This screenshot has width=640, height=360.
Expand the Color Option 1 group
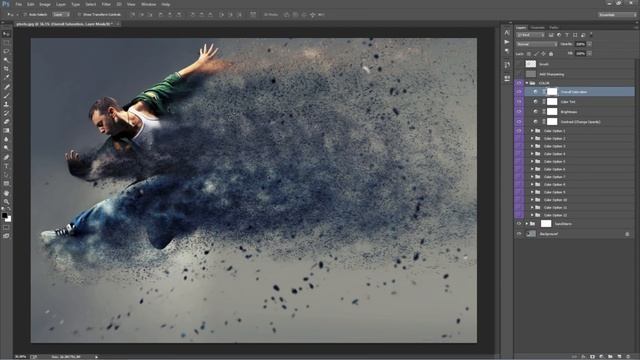532,131
